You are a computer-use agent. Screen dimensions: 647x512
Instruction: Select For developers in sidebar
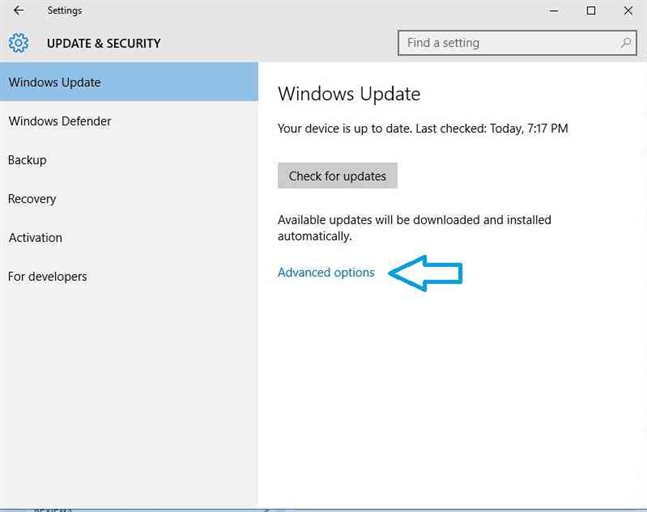129,276
